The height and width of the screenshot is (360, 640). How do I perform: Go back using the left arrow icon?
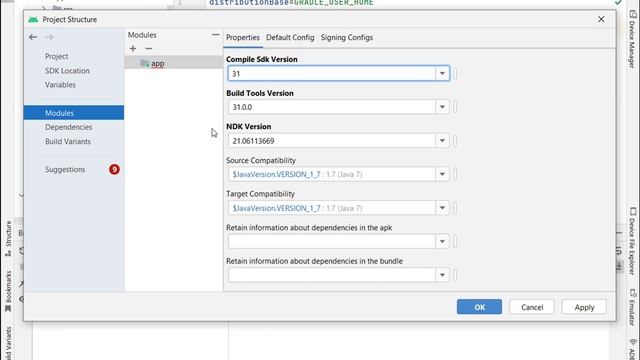point(33,37)
